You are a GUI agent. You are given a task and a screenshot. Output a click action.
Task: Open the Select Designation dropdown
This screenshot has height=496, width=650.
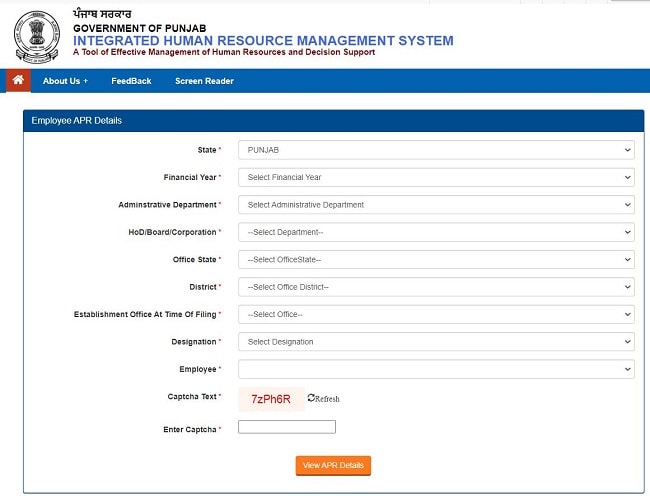pos(436,342)
